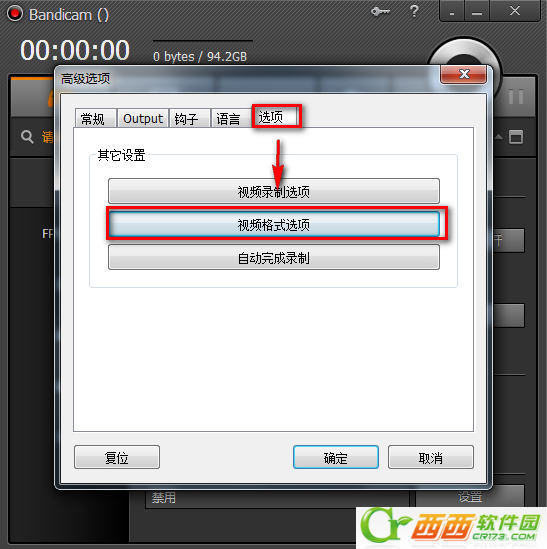Click the window mode square icon
The height and width of the screenshot is (549, 547).
[516, 137]
